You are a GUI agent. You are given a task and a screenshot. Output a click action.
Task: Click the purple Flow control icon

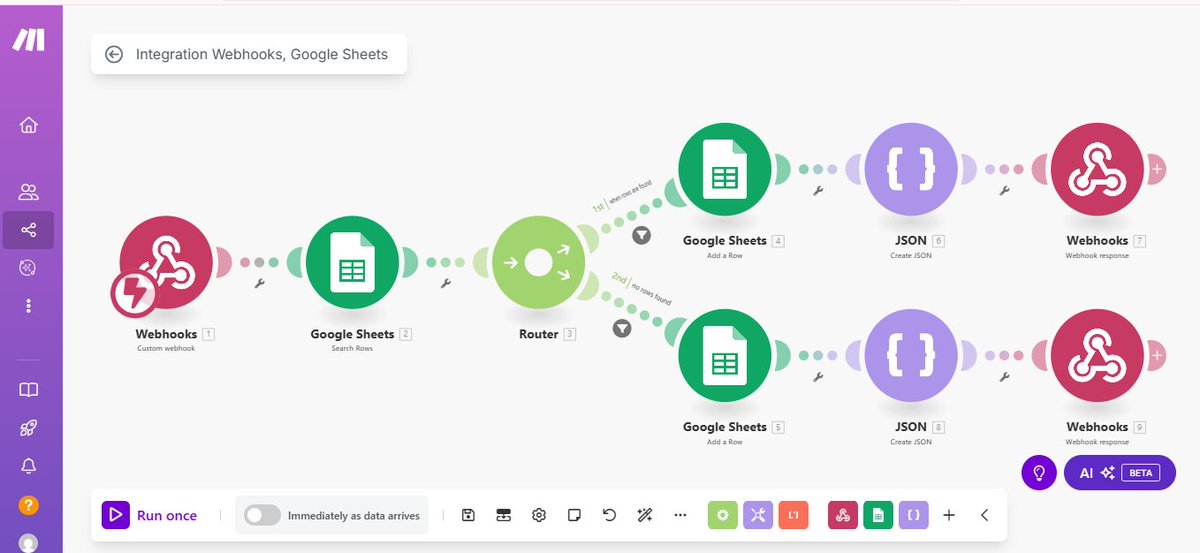click(758, 515)
